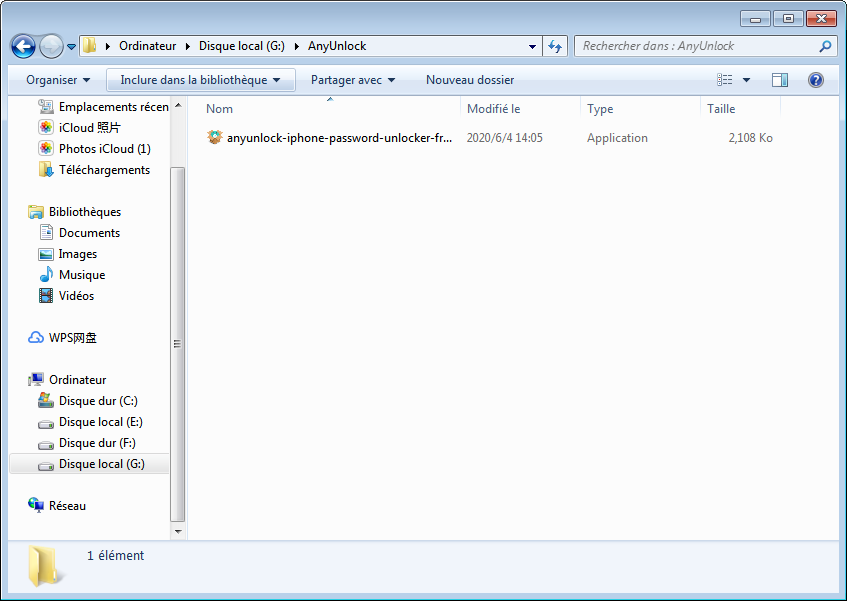Click the change view icon
The width and height of the screenshot is (847, 601).
pos(724,80)
